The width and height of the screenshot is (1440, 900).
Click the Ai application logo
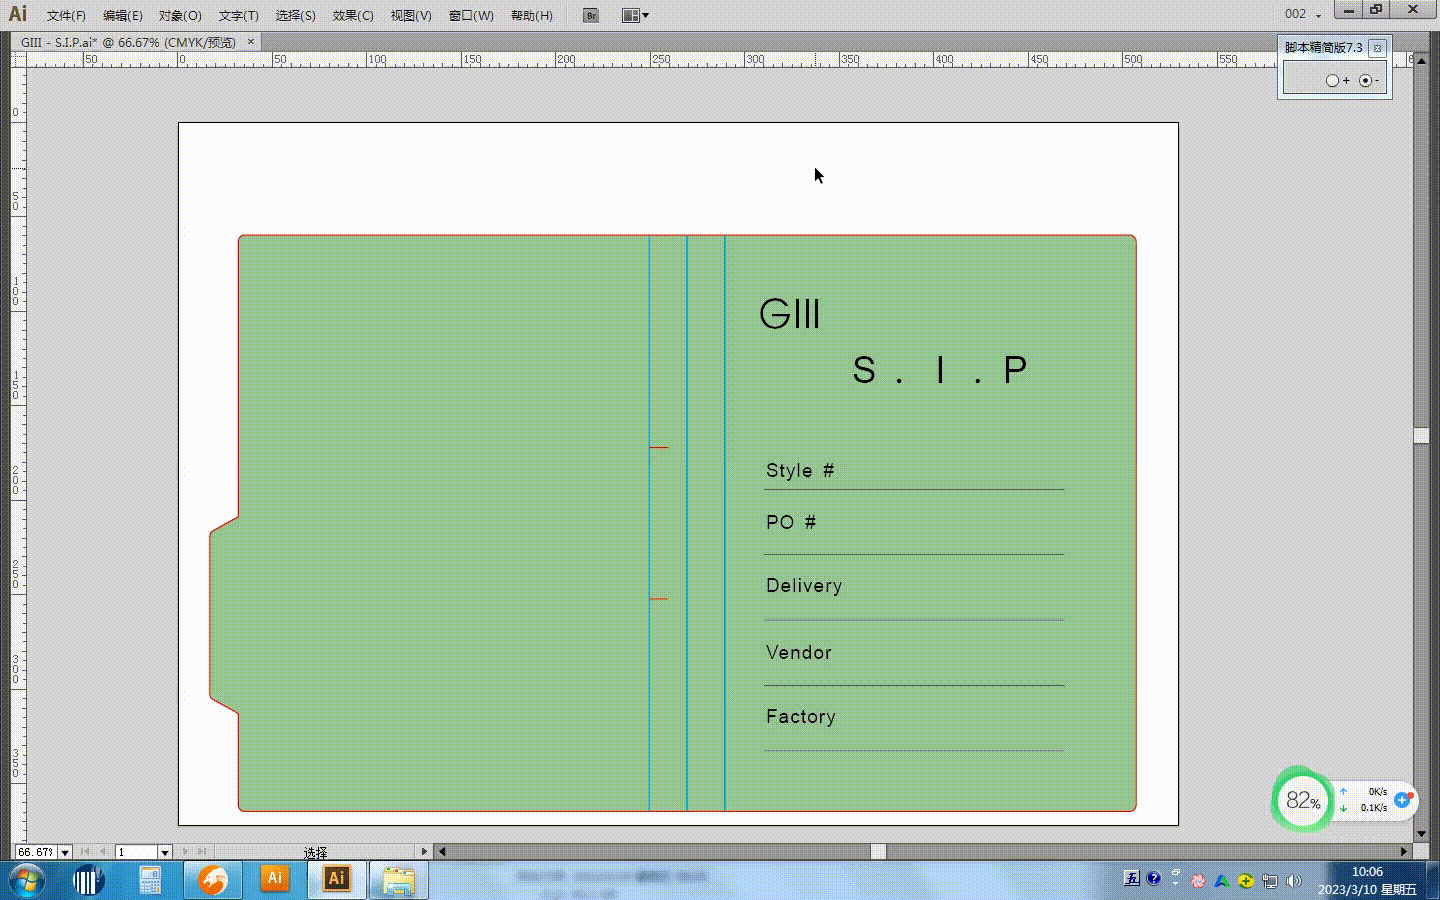click(x=18, y=14)
